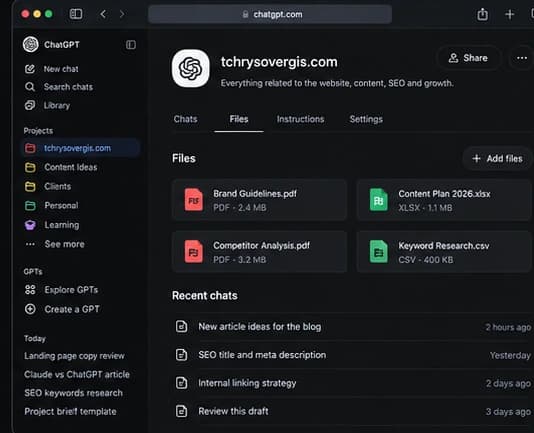Go forward with the Safari forward arrow
The image size is (534, 433).
[x=122, y=14]
